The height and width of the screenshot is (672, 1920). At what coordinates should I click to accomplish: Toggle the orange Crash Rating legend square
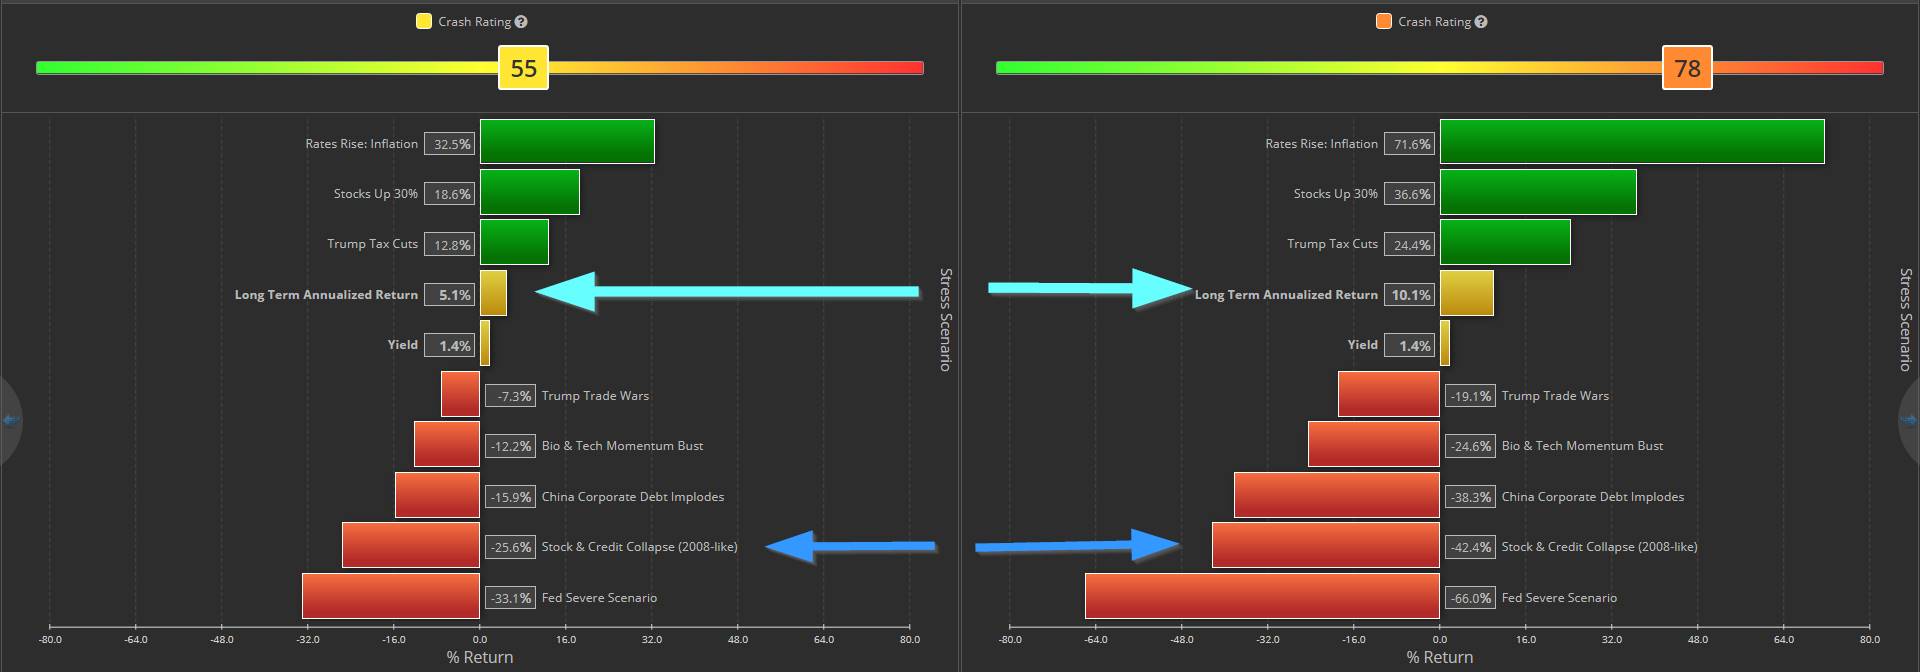(x=1384, y=21)
